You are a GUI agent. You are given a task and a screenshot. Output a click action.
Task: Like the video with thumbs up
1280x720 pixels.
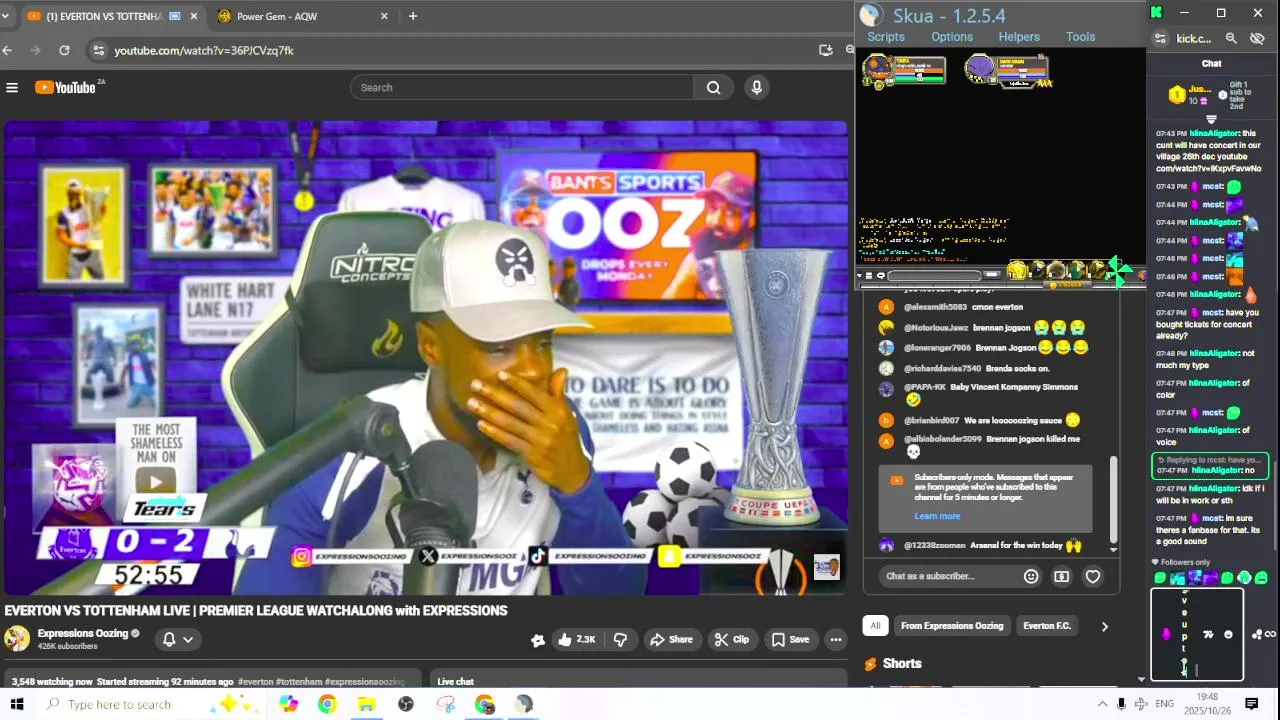click(x=577, y=640)
